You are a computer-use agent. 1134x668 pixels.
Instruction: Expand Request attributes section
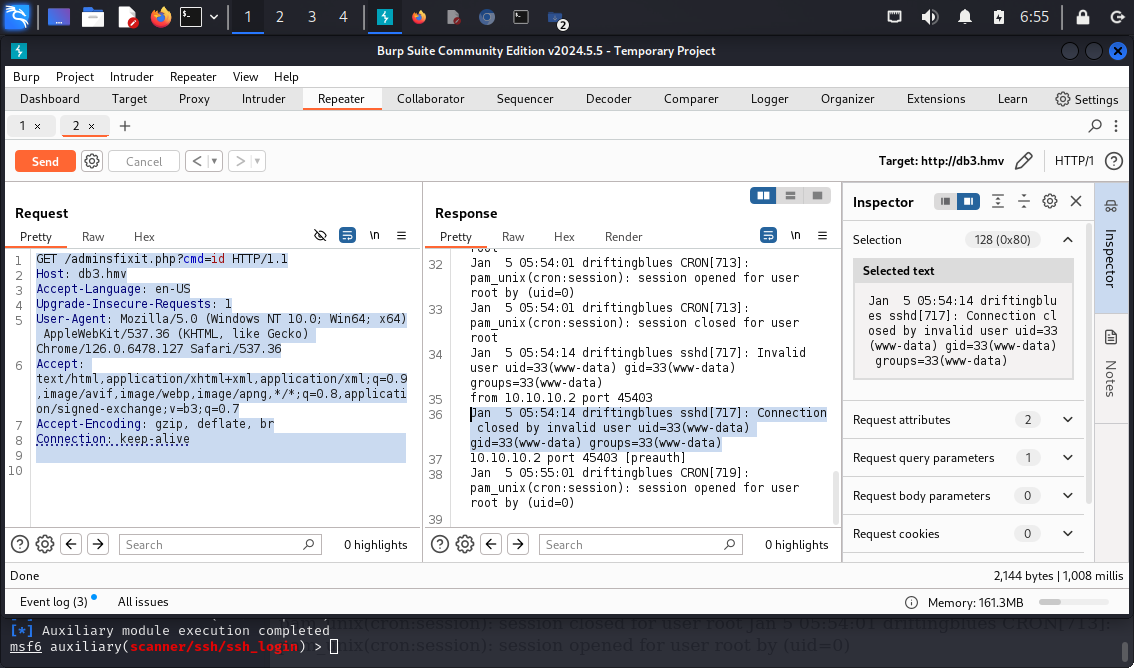(1067, 420)
